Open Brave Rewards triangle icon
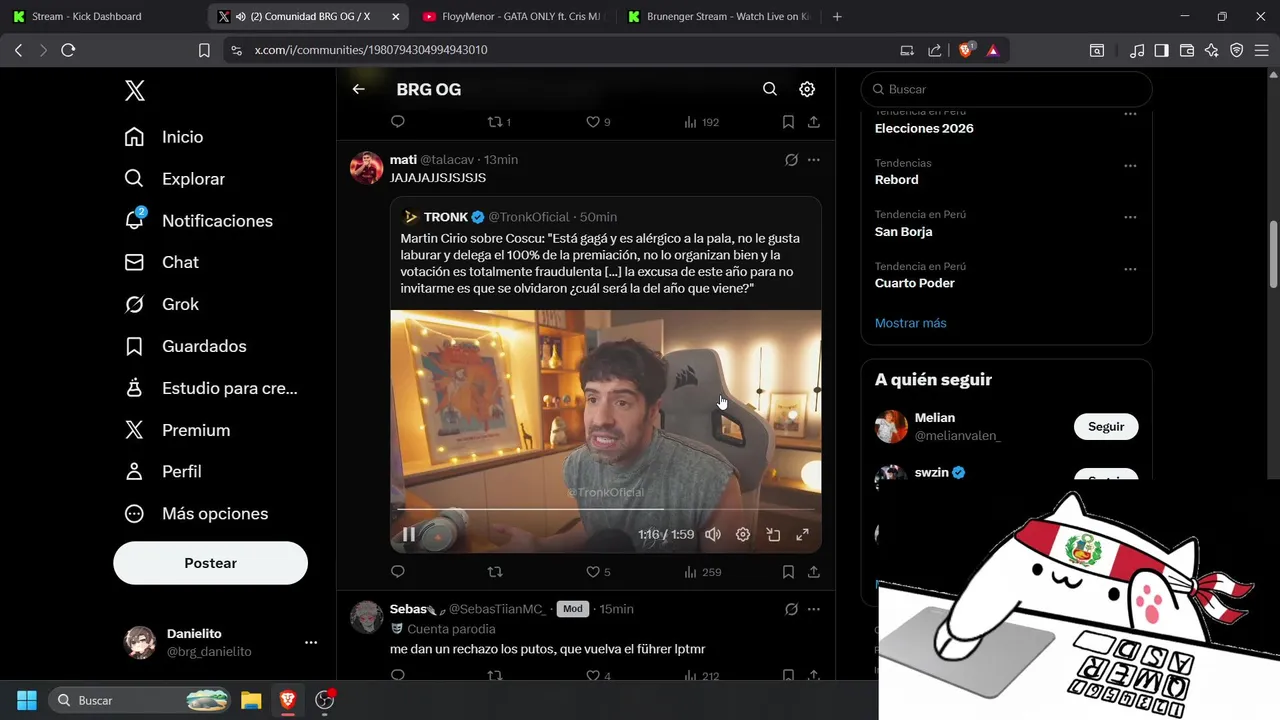Viewport: 1280px width, 720px height. click(992, 50)
